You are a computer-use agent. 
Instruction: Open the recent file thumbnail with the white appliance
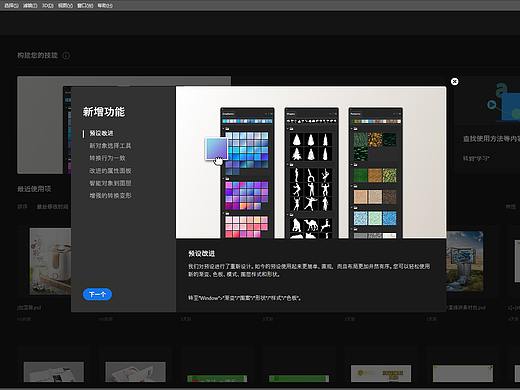(50, 261)
